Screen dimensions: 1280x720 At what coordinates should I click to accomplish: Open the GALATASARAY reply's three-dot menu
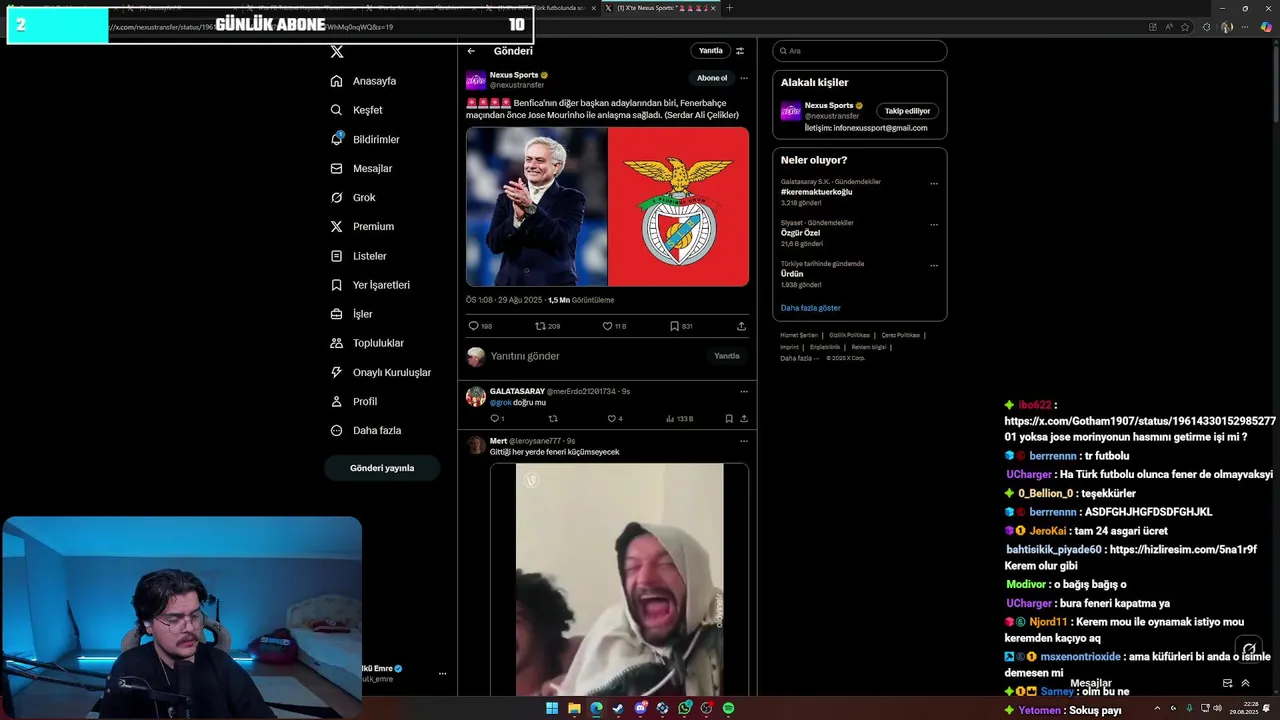744,391
